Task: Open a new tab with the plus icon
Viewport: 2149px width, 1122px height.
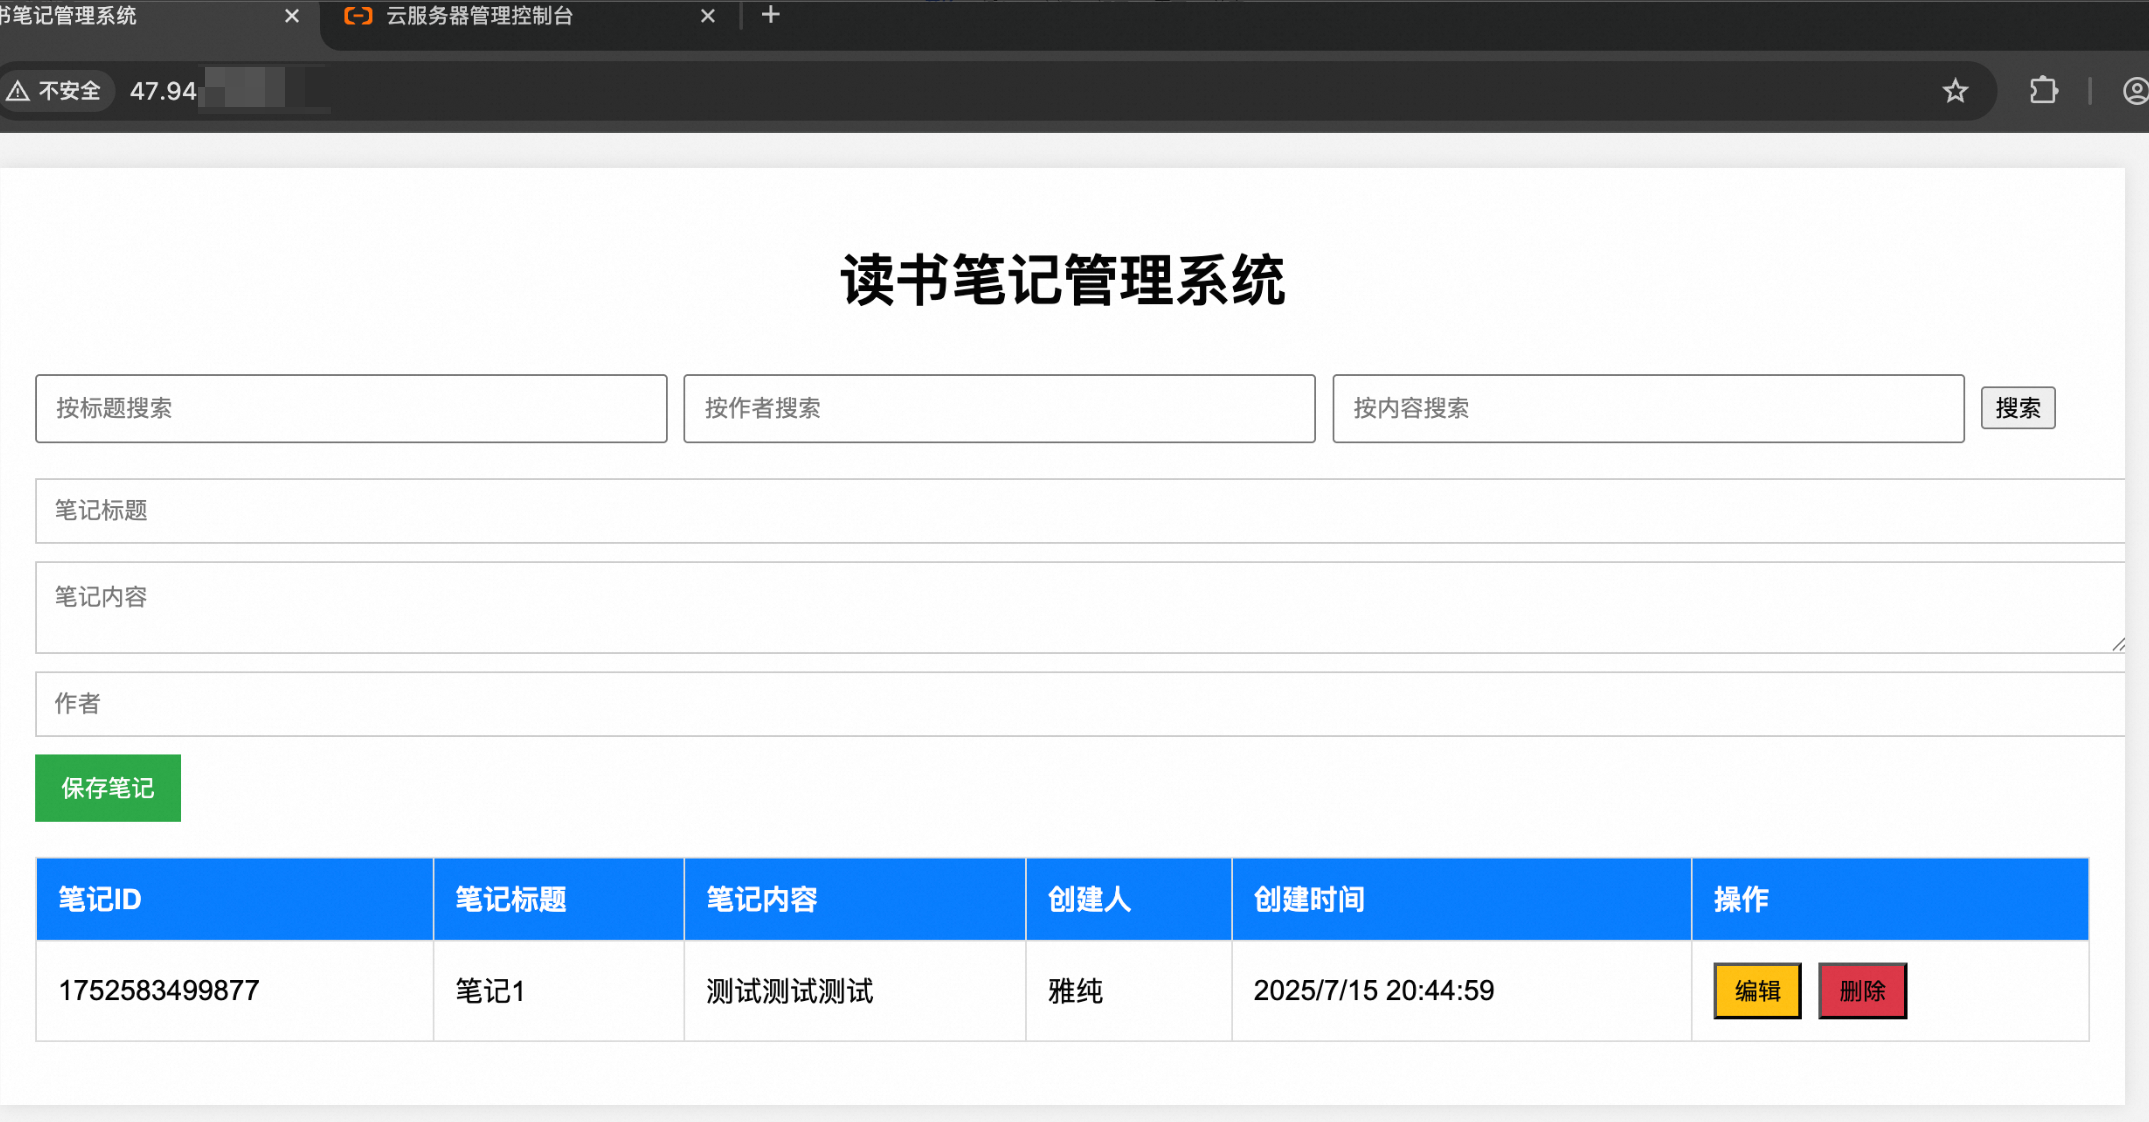Action: [x=770, y=15]
